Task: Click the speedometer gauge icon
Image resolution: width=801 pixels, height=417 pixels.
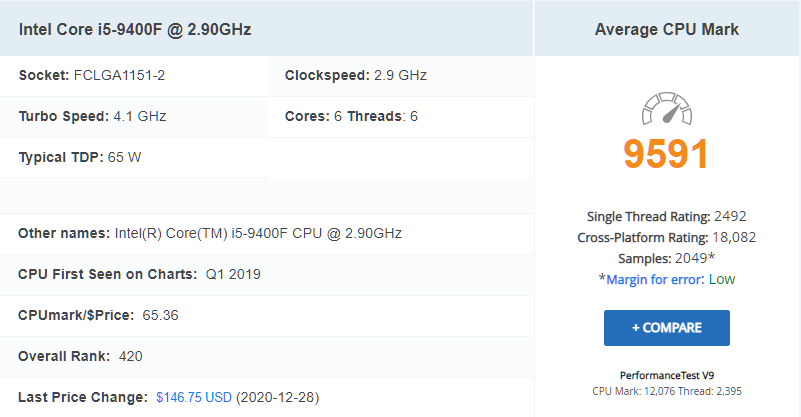Action: (x=666, y=110)
